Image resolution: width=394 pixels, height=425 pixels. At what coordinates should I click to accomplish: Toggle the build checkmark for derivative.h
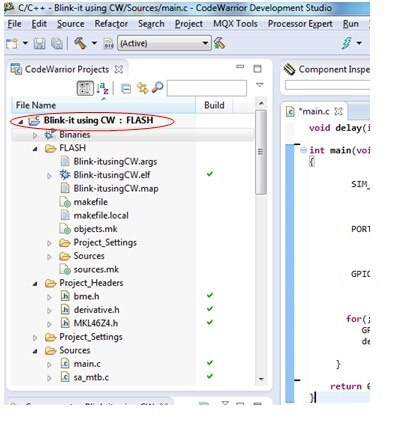coord(210,309)
